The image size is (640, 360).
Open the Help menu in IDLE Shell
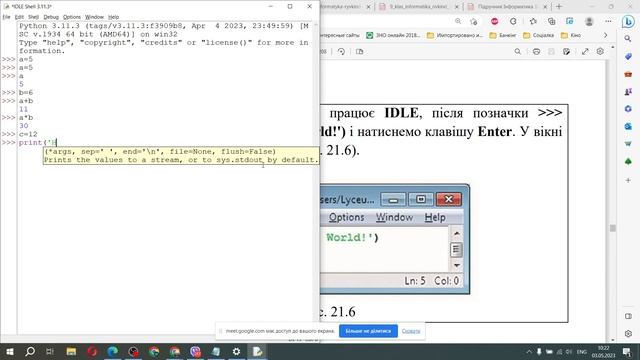[x=113, y=17]
